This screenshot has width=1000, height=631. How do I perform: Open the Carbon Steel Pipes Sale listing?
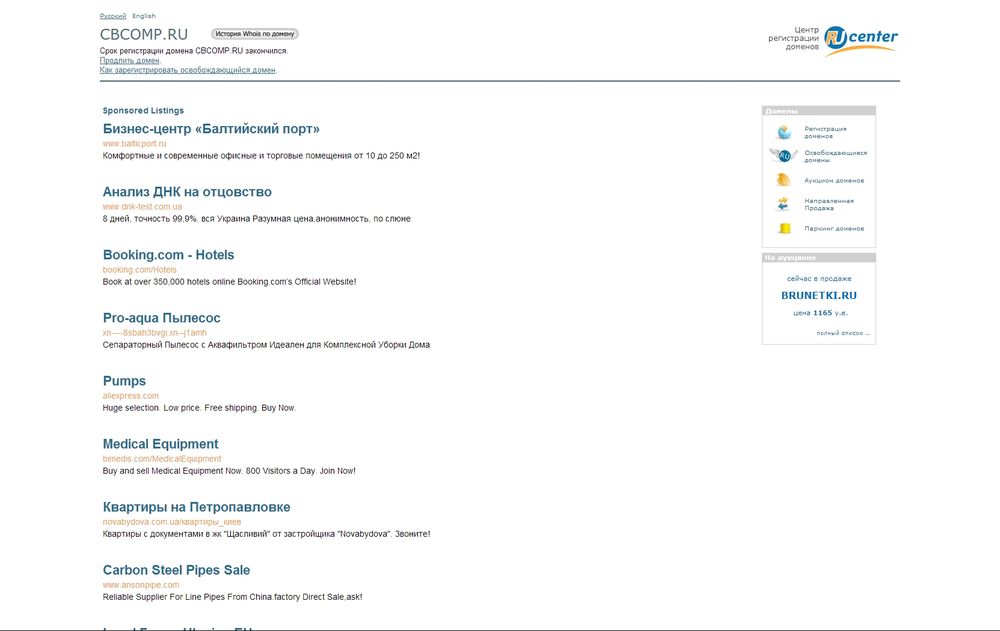176,570
